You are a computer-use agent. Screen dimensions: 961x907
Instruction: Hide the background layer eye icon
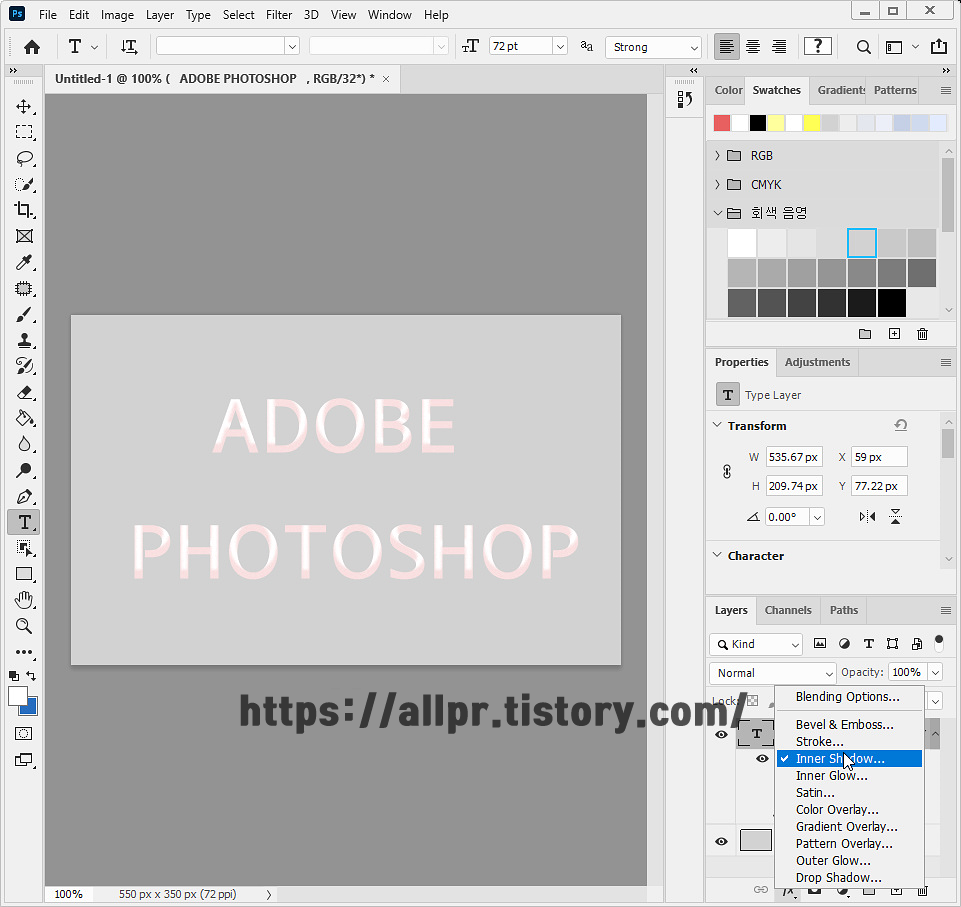point(721,841)
